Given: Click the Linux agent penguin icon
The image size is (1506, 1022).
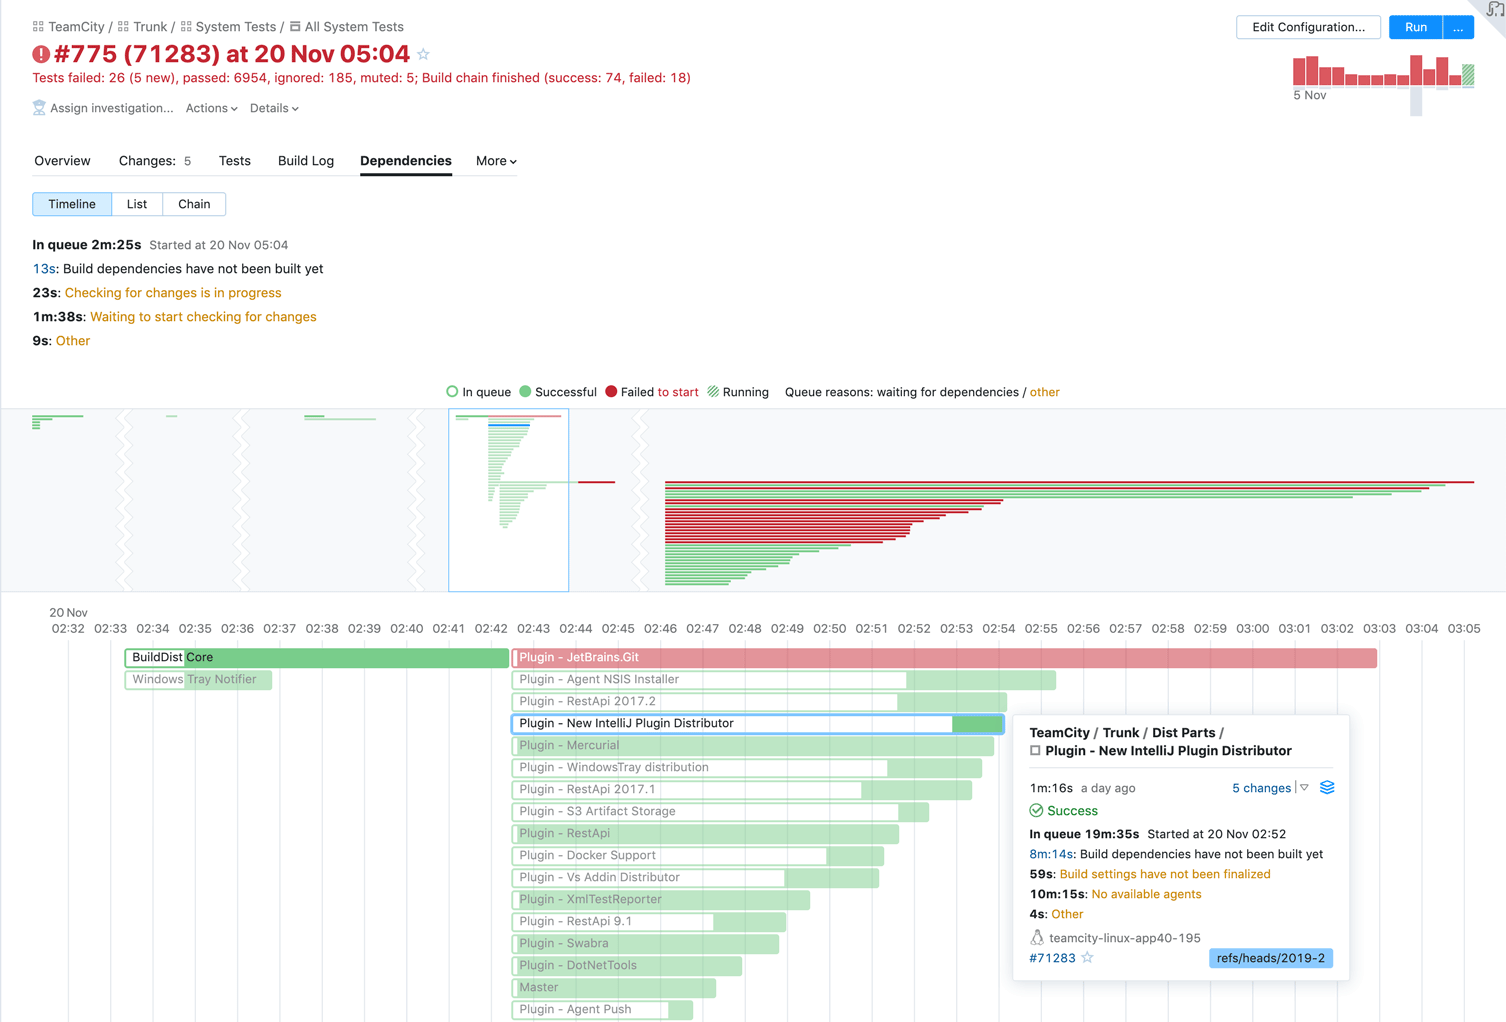Looking at the screenshot, I should 1037,938.
